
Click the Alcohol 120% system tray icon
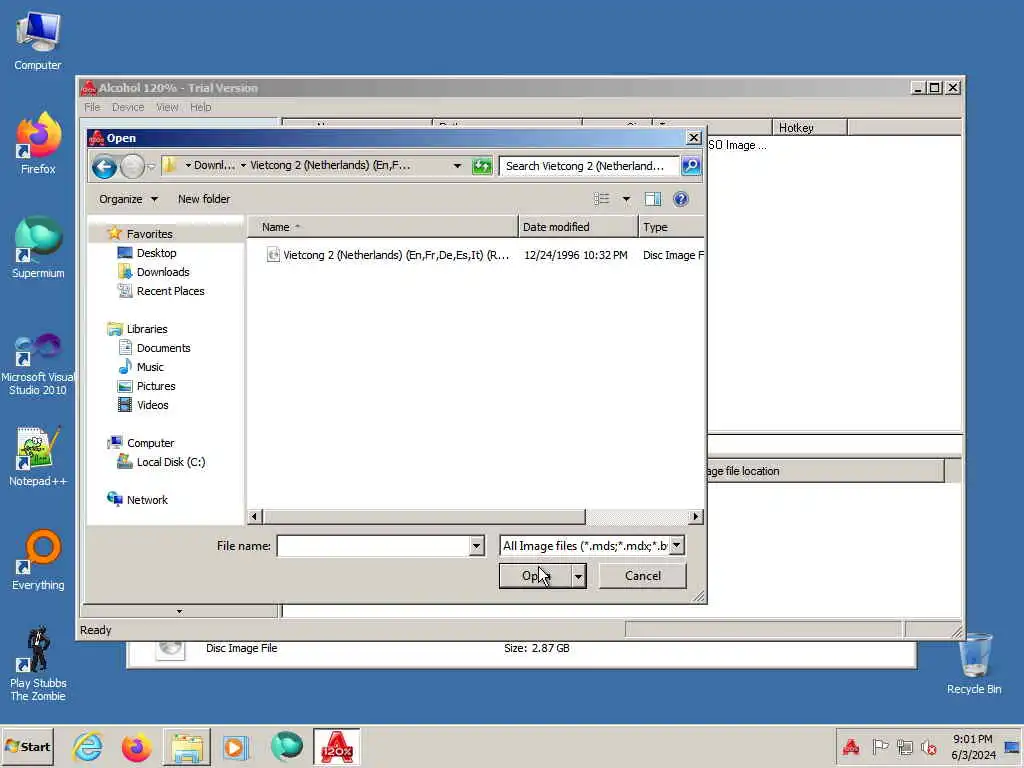click(x=850, y=746)
